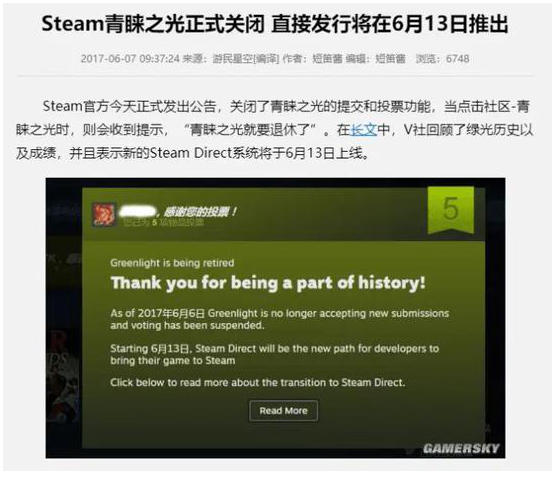Click the green badge showing number 5

[451, 210]
